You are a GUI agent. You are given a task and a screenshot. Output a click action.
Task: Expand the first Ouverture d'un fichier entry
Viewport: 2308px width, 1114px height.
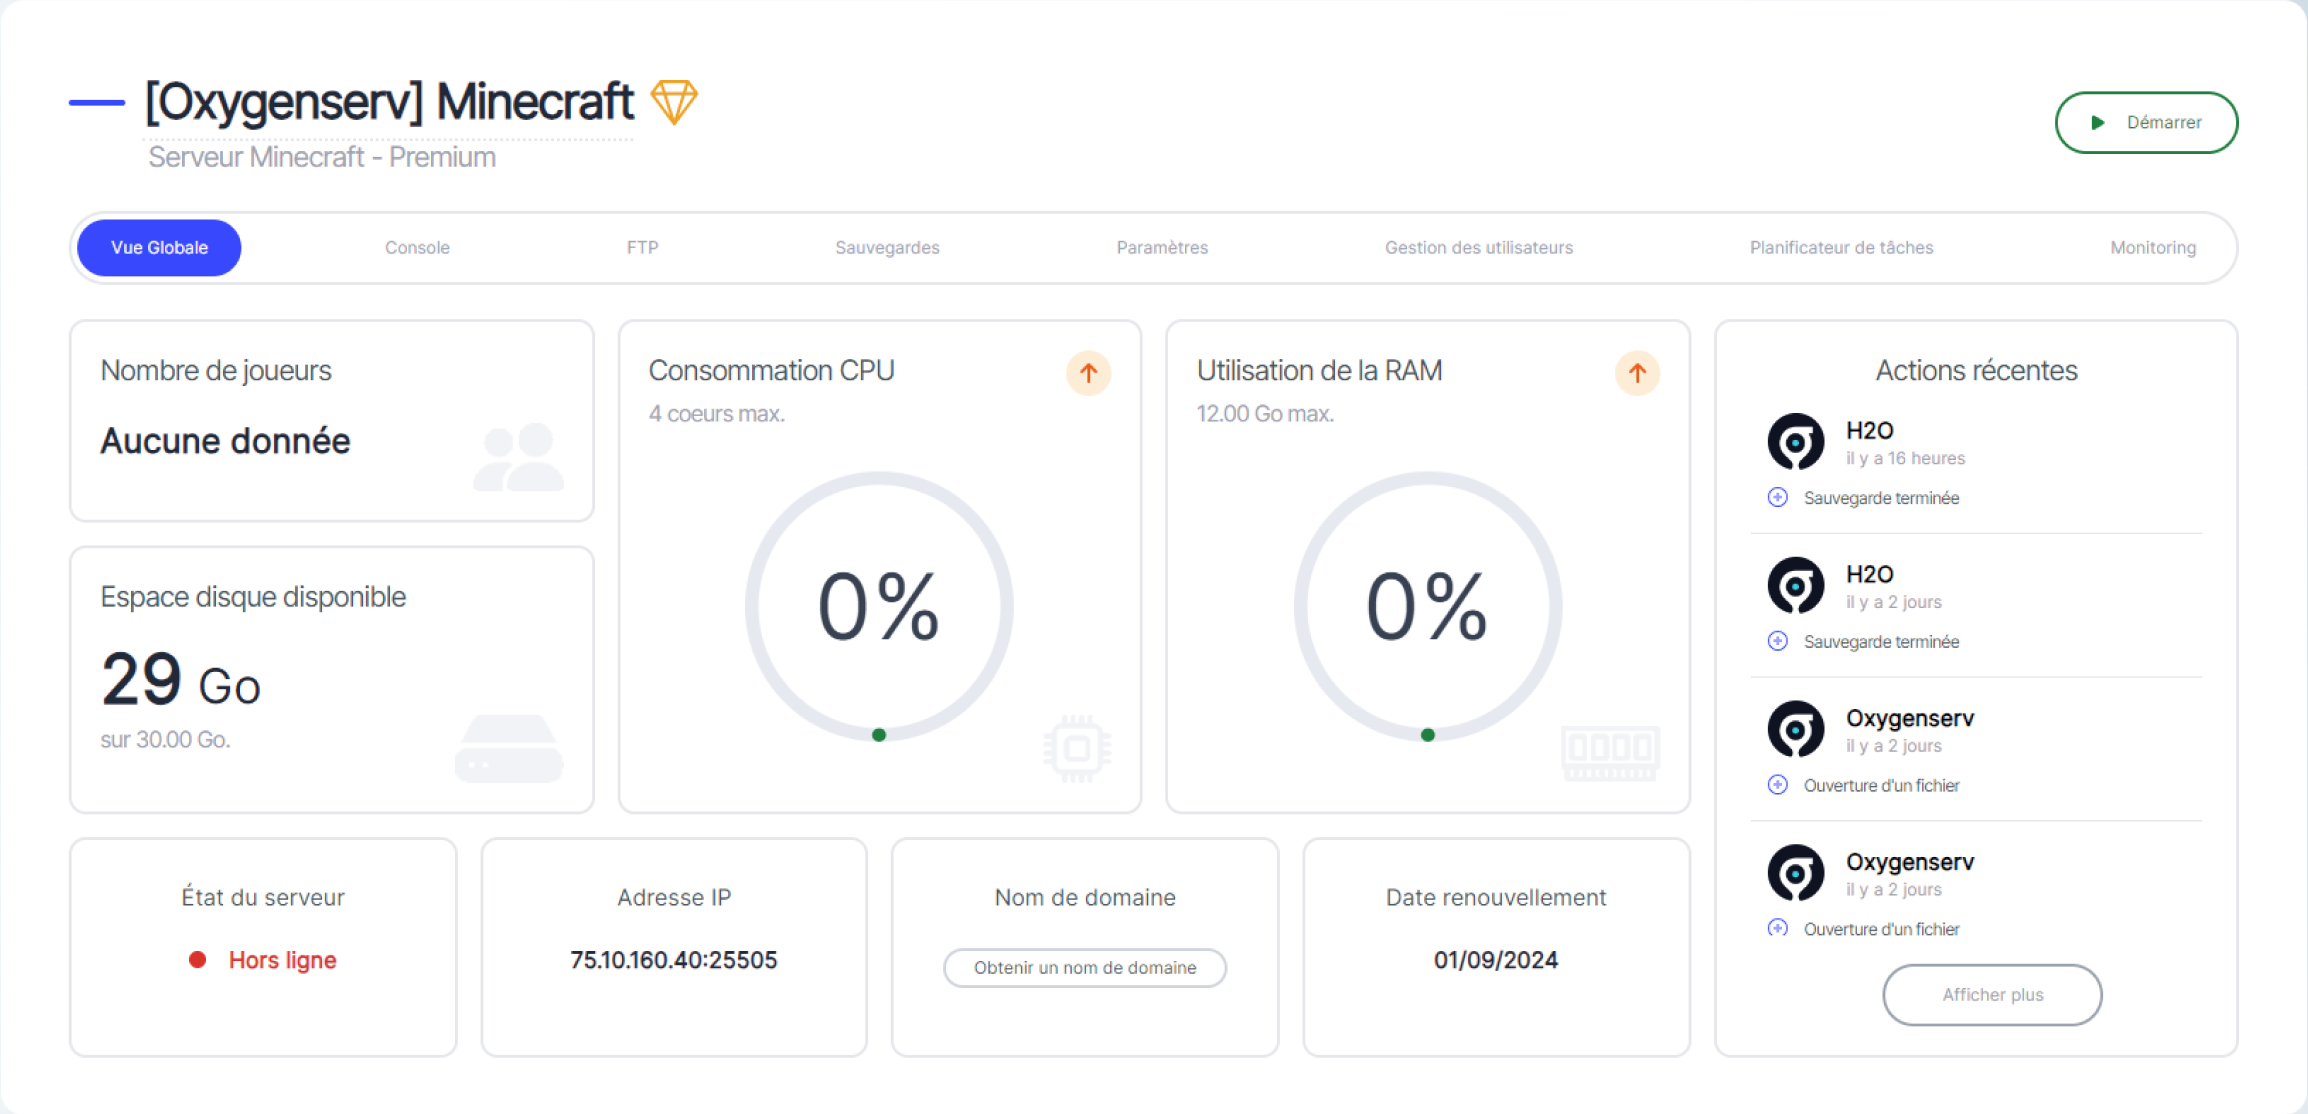click(x=1777, y=785)
